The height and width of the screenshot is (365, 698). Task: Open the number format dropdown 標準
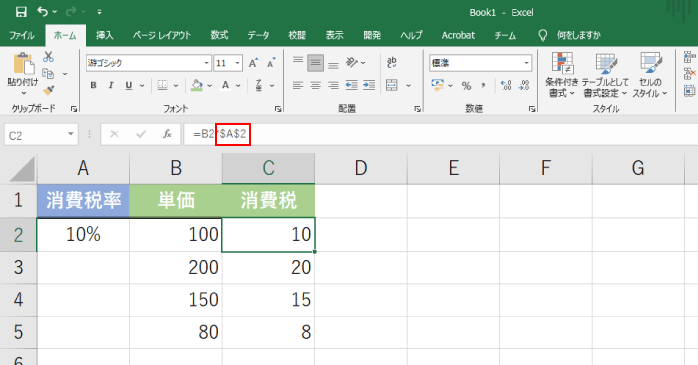click(527, 63)
